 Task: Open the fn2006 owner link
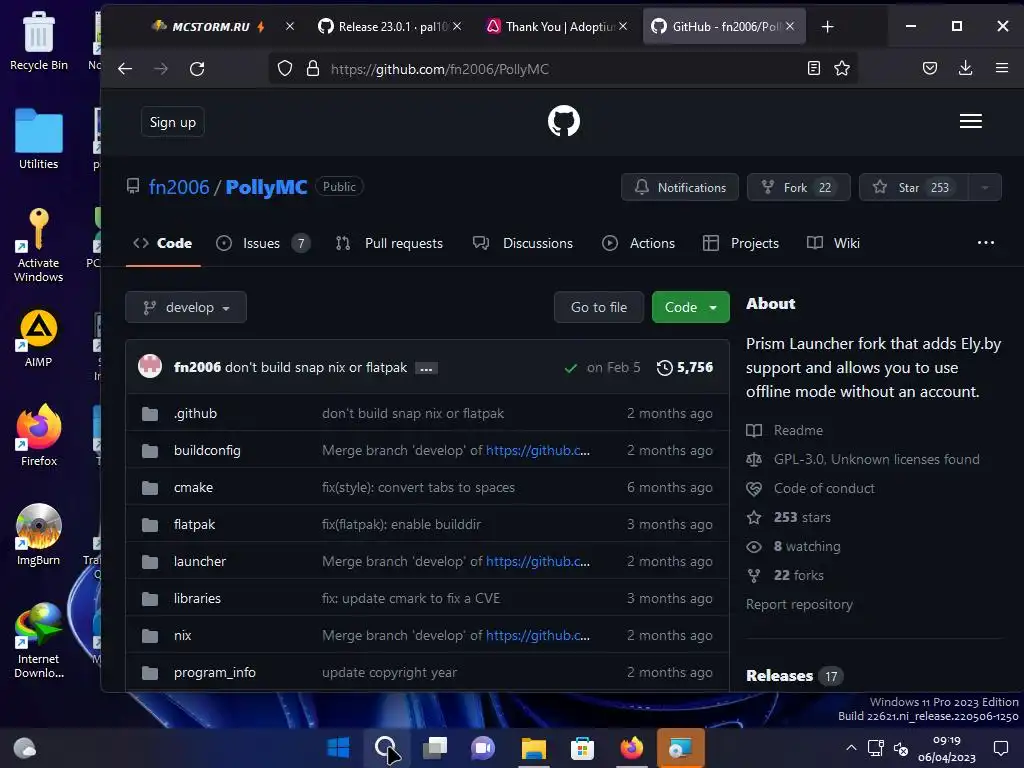[179, 187]
